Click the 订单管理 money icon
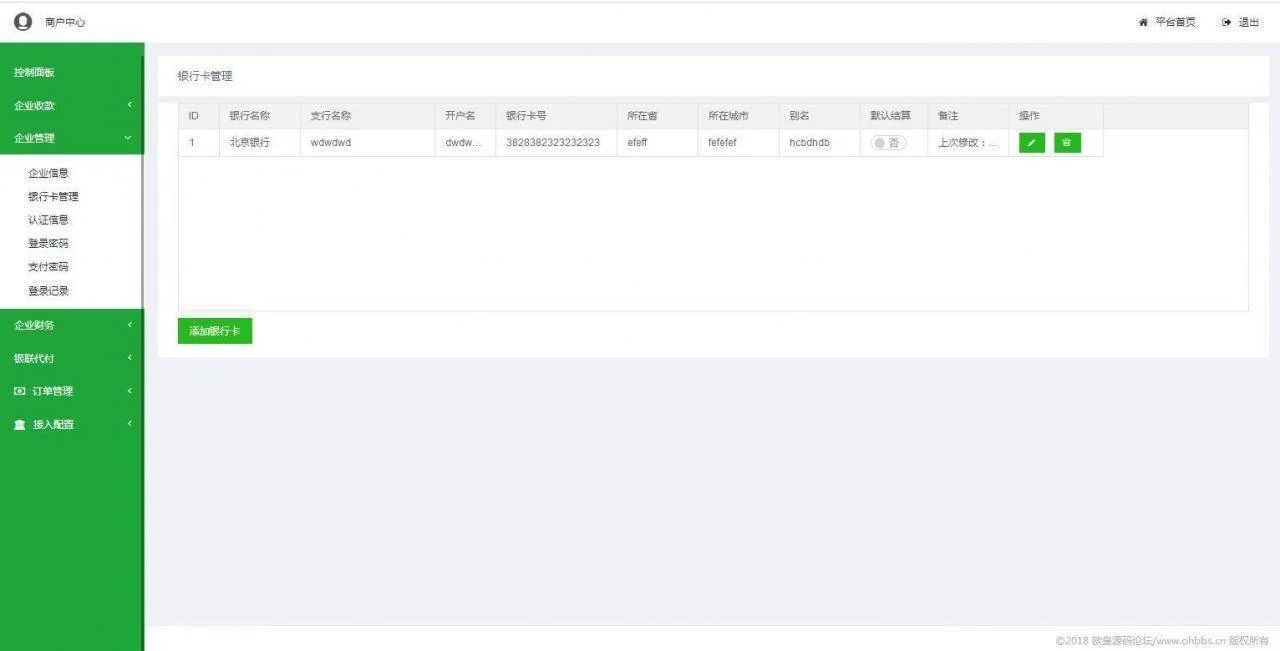Viewport: 1280px width, 651px height. click(x=20, y=391)
